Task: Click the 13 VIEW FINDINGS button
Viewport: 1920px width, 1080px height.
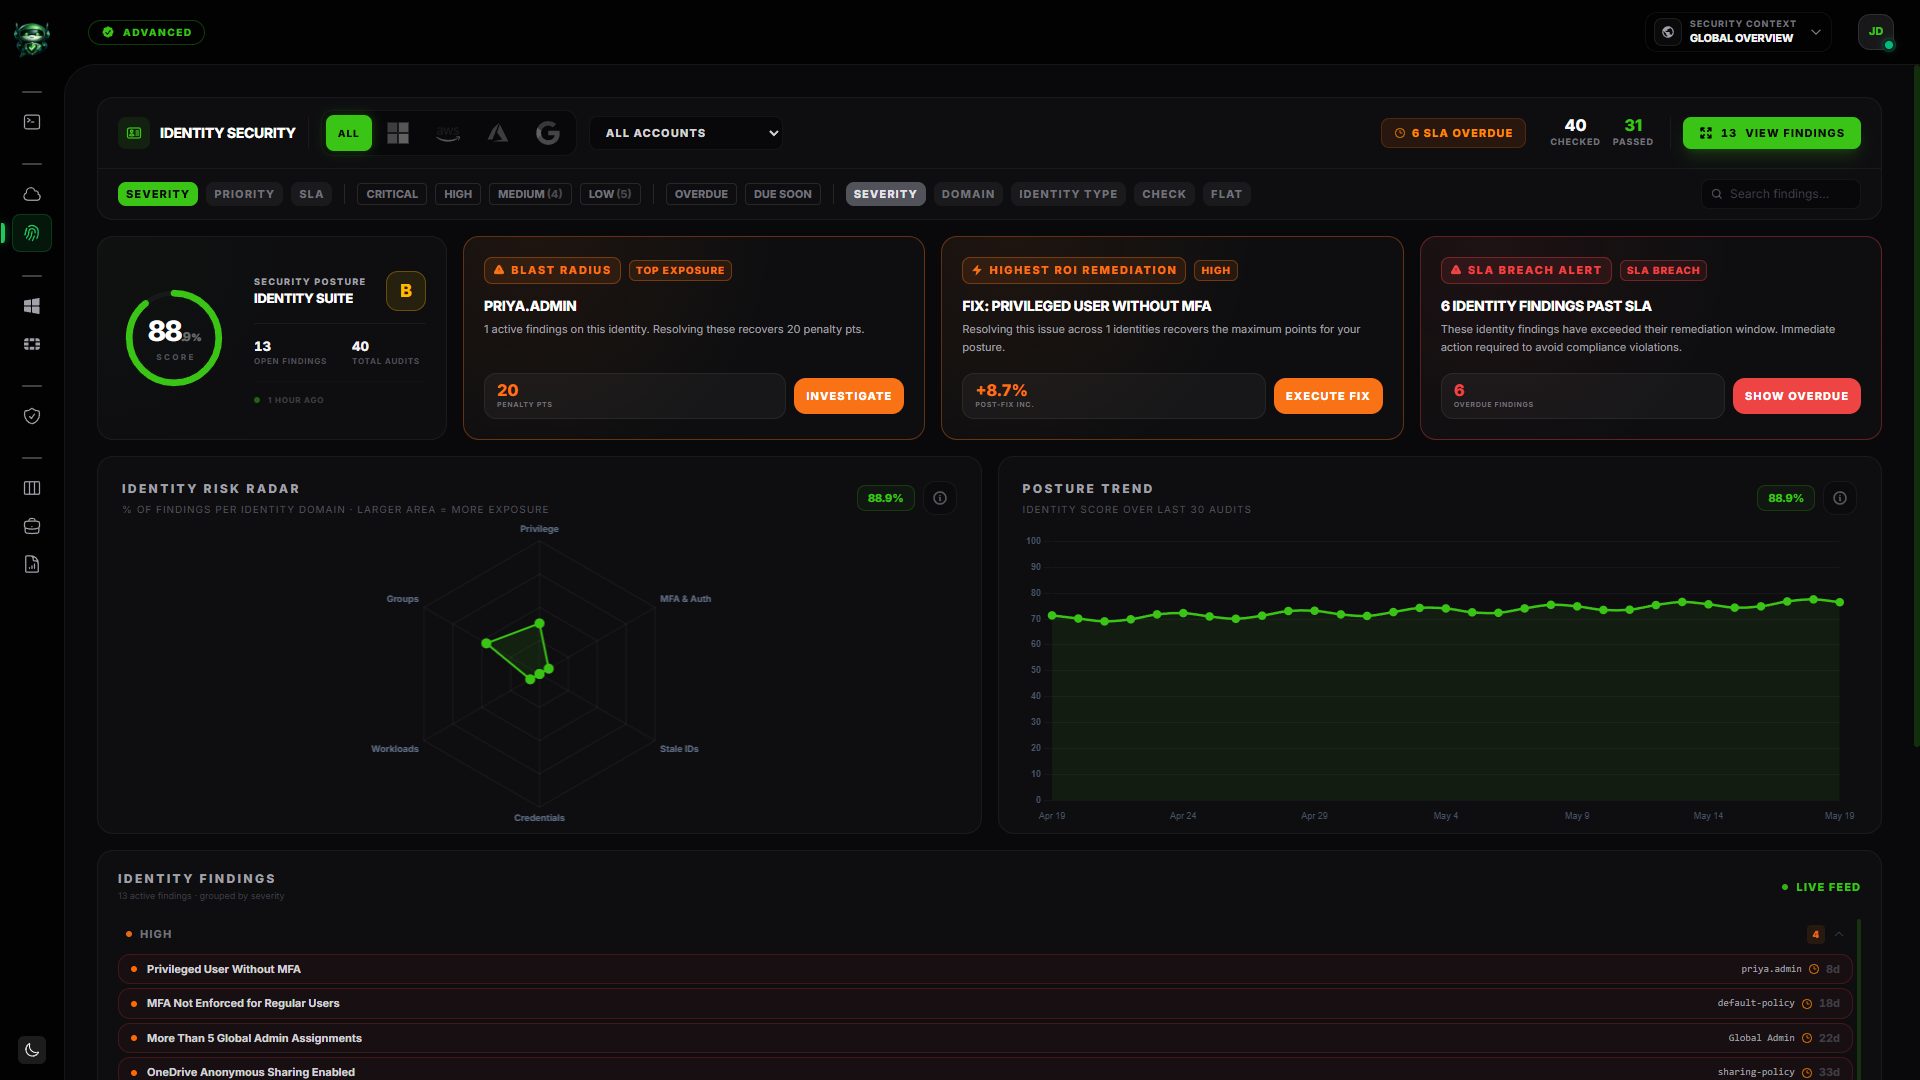Action: [x=1771, y=133]
